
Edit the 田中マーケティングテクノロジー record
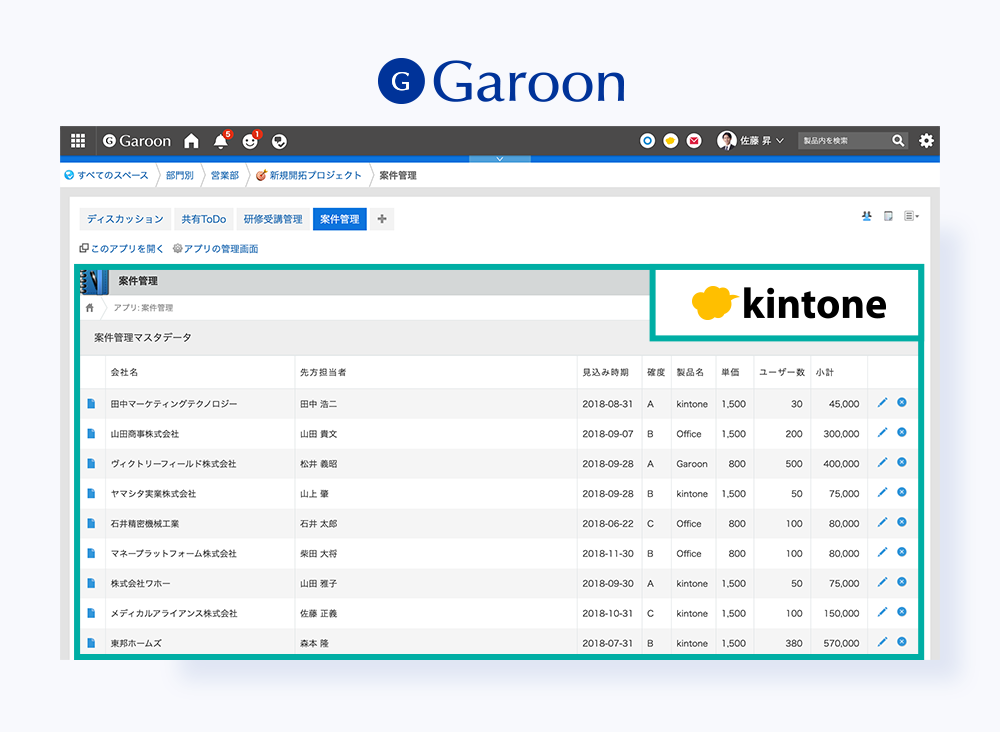pyautogui.click(x=883, y=402)
